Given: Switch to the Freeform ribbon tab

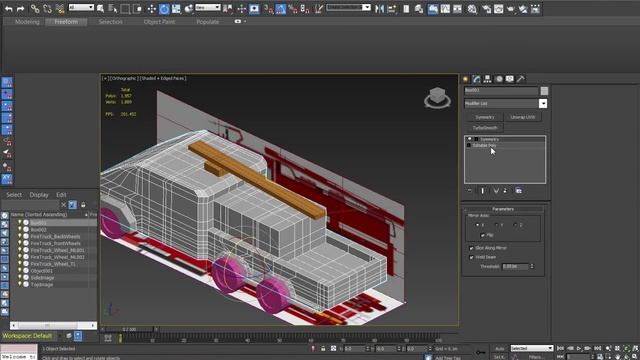Looking at the screenshot, I should [66, 22].
